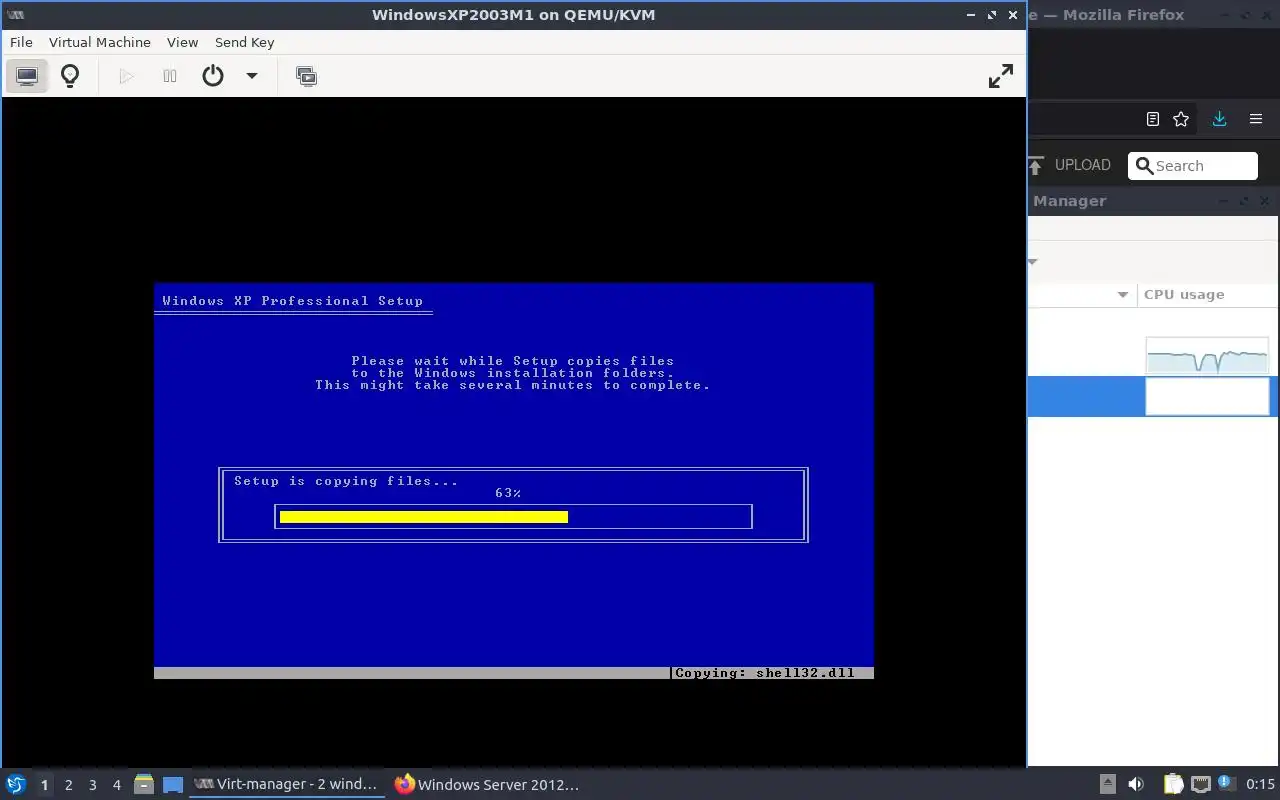Select the highlighted VM row in Manager

[1153, 397]
